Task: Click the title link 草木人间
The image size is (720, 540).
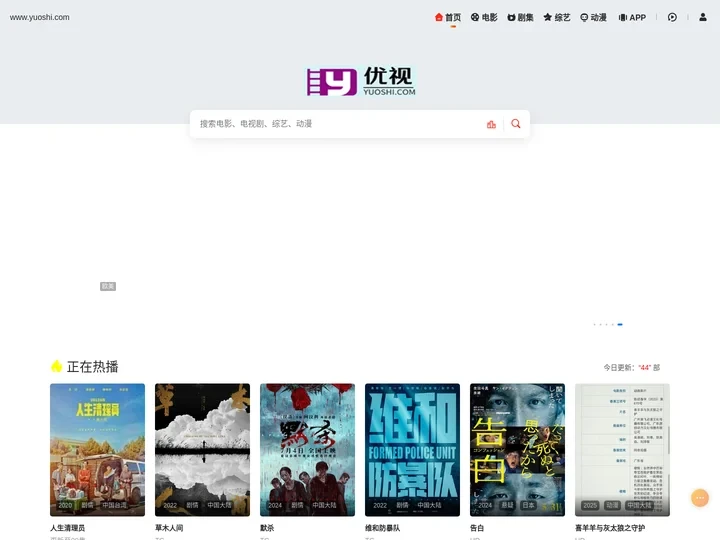Action: click(169, 528)
